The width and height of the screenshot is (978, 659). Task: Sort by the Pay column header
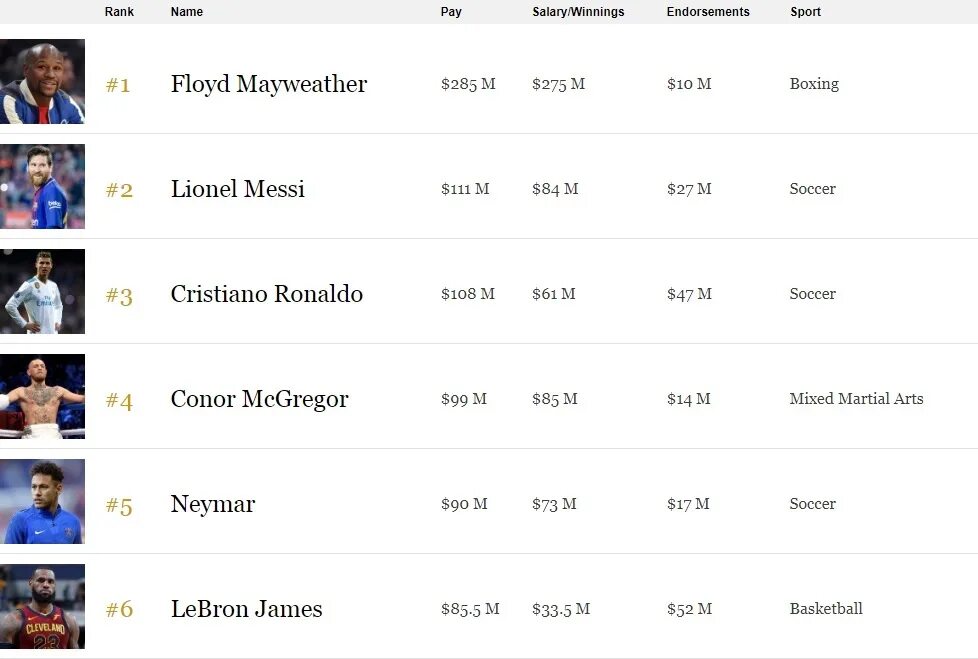tap(451, 12)
